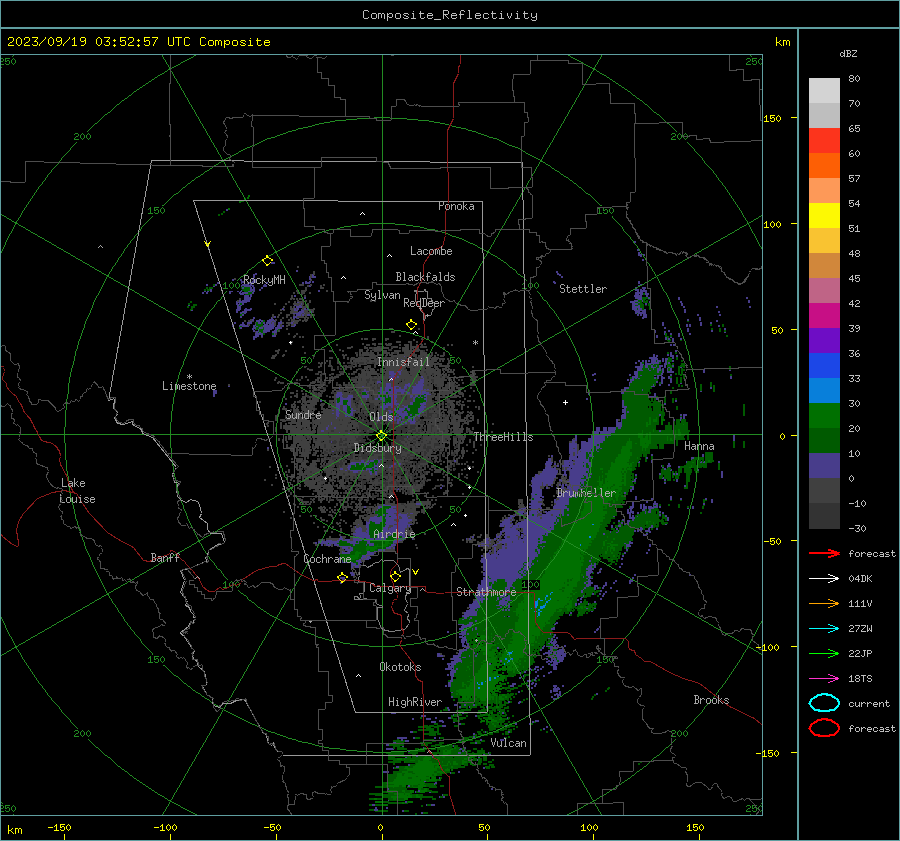This screenshot has height=841, width=900.
Task: Click the red 60-65 dBZ color block
Action: [x=824, y=141]
